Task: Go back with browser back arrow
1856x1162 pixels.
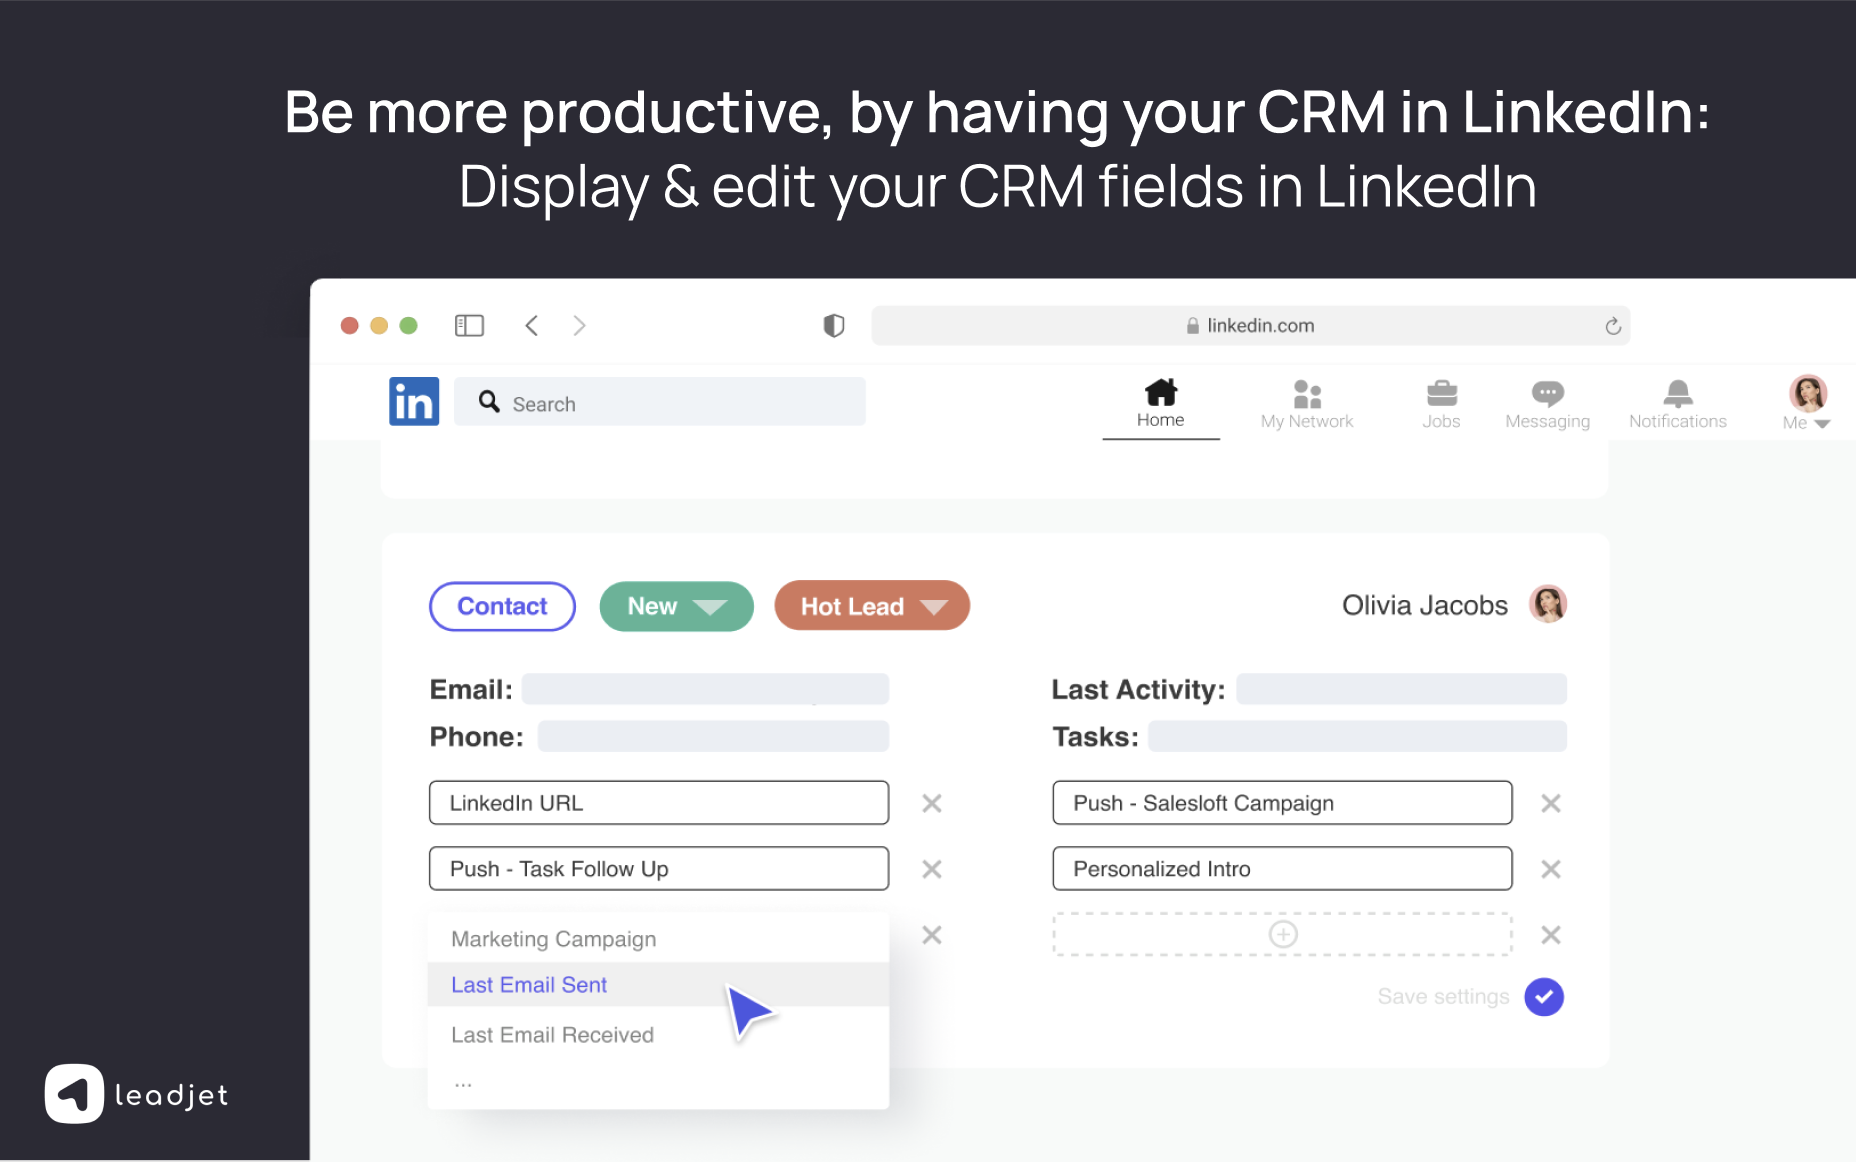Action: click(532, 326)
